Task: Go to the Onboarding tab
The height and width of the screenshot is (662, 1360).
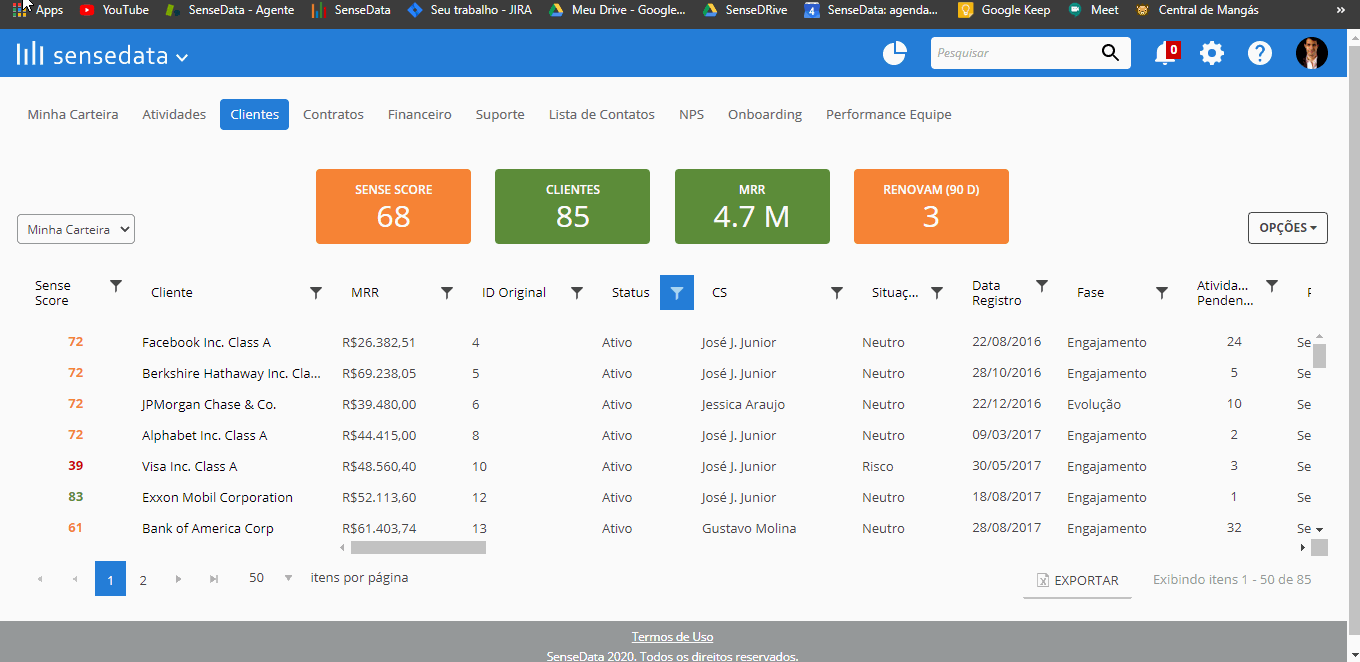Action: click(765, 115)
